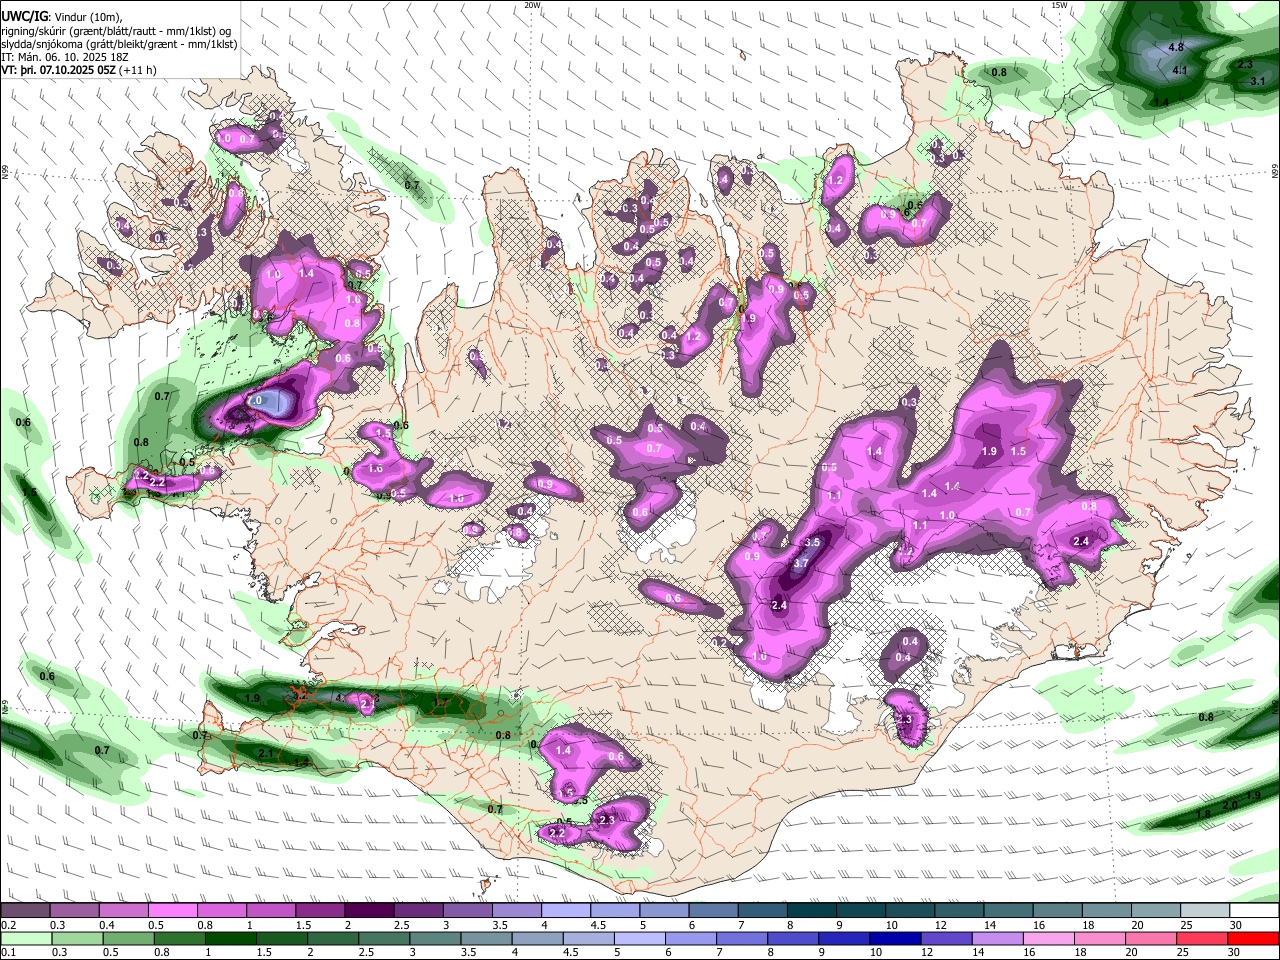Select the 'Vindur (10m)' header text
The width and height of the screenshot is (1280, 960).
click(x=88, y=17)
